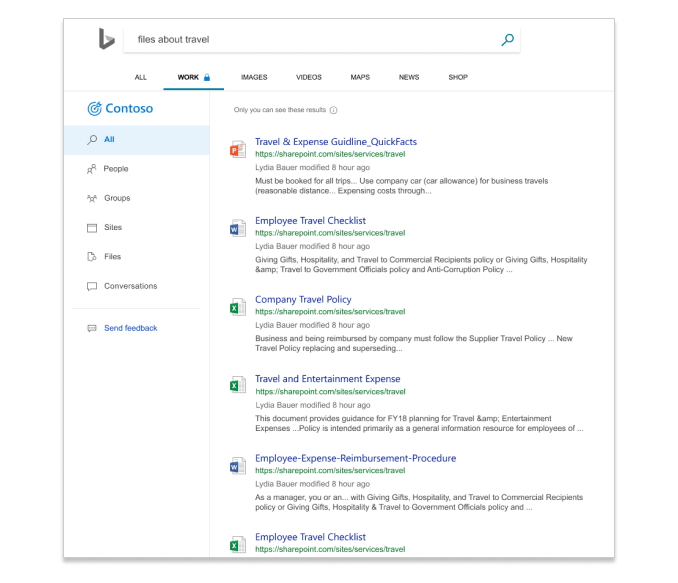Filter results by People

point(116,169)
